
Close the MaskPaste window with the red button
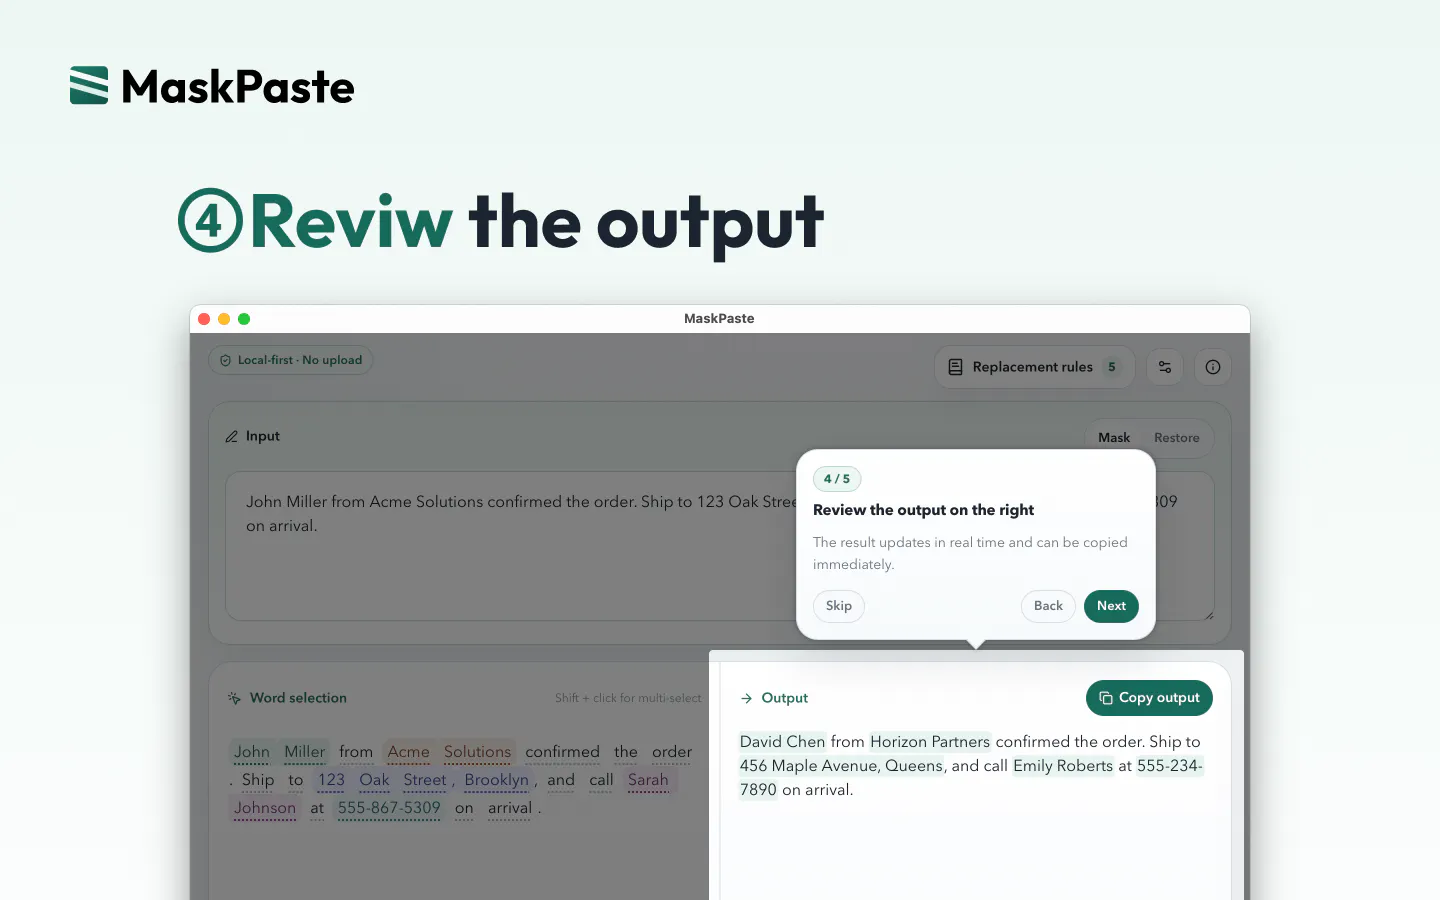point(204,319)
